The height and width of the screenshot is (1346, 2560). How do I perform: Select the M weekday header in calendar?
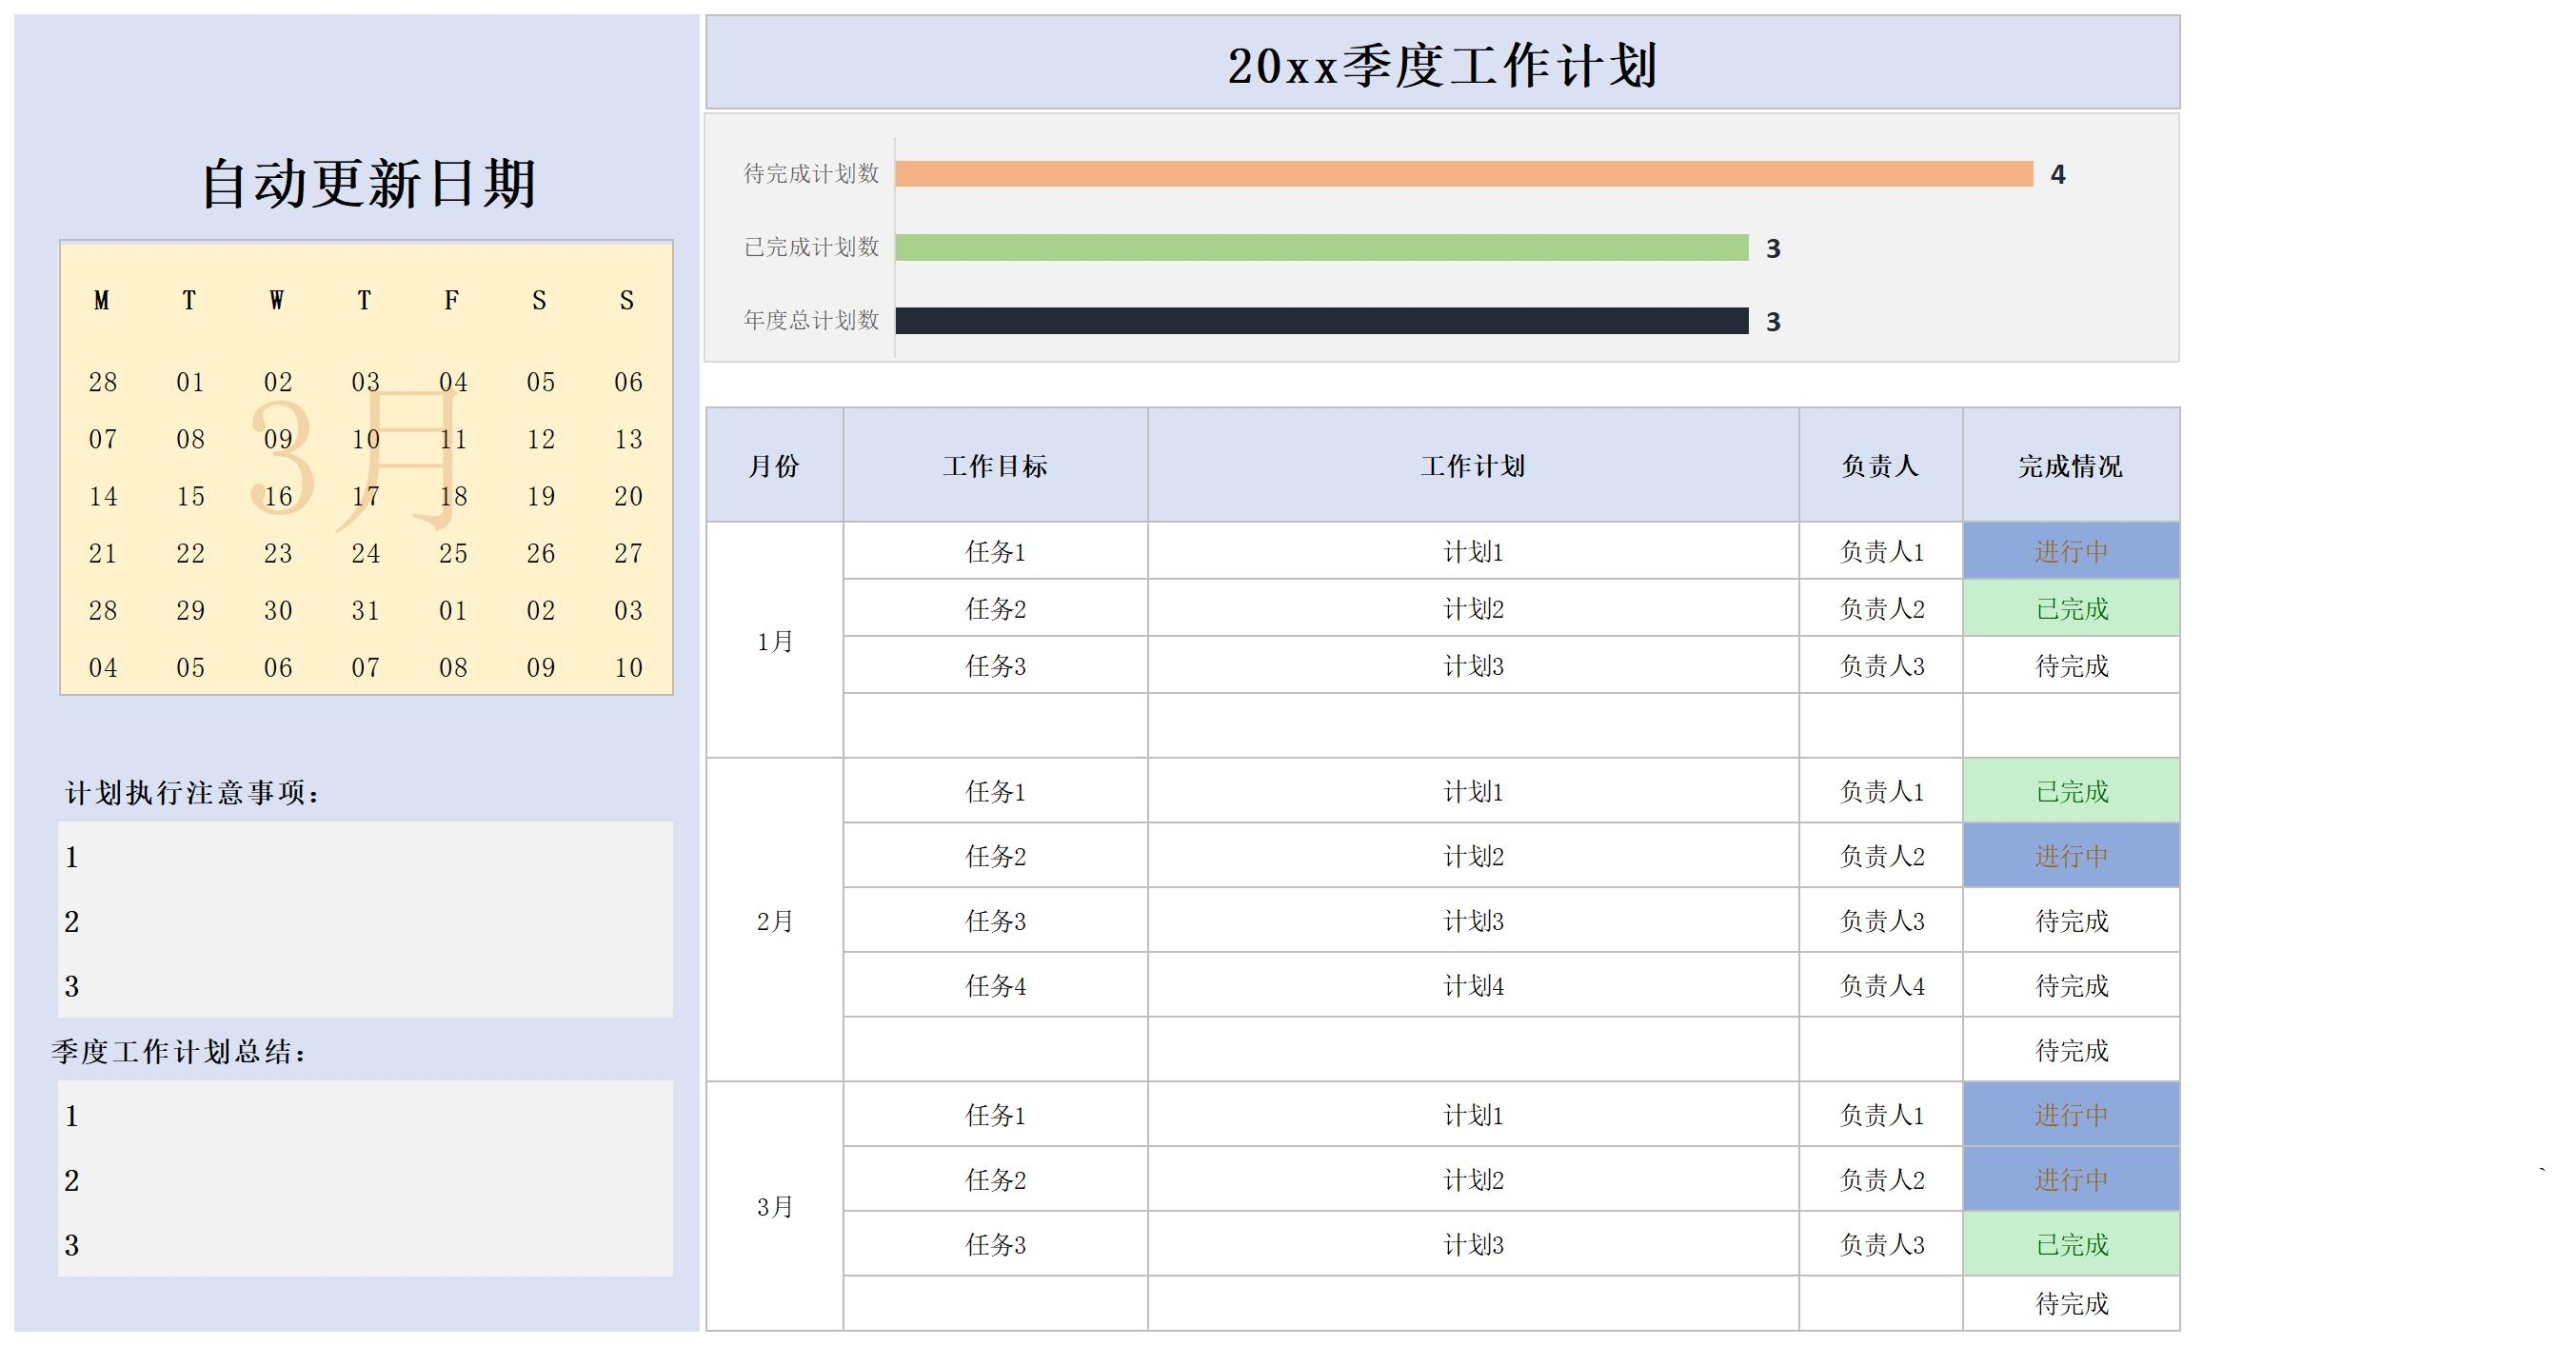tap(102, 300)
